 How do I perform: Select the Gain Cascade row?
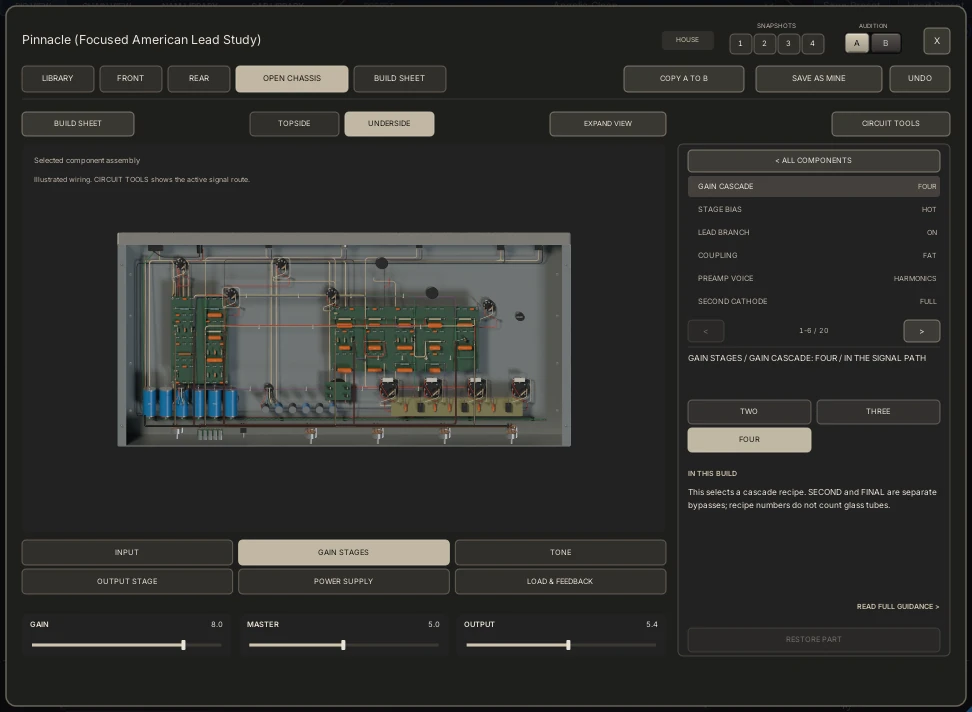pyautogui.click(x=813, y=187)
